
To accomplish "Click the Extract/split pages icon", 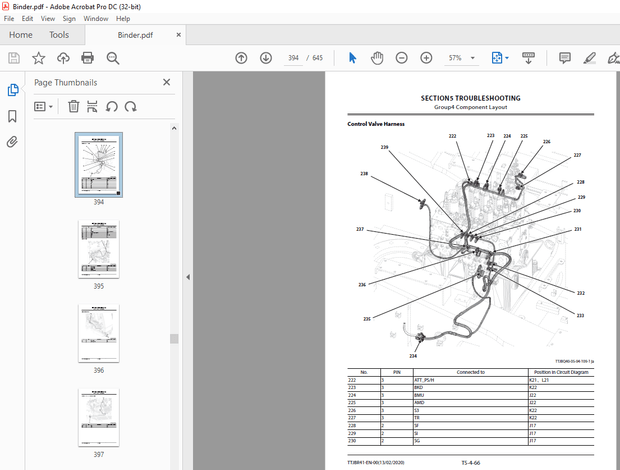I will [92, 106].
